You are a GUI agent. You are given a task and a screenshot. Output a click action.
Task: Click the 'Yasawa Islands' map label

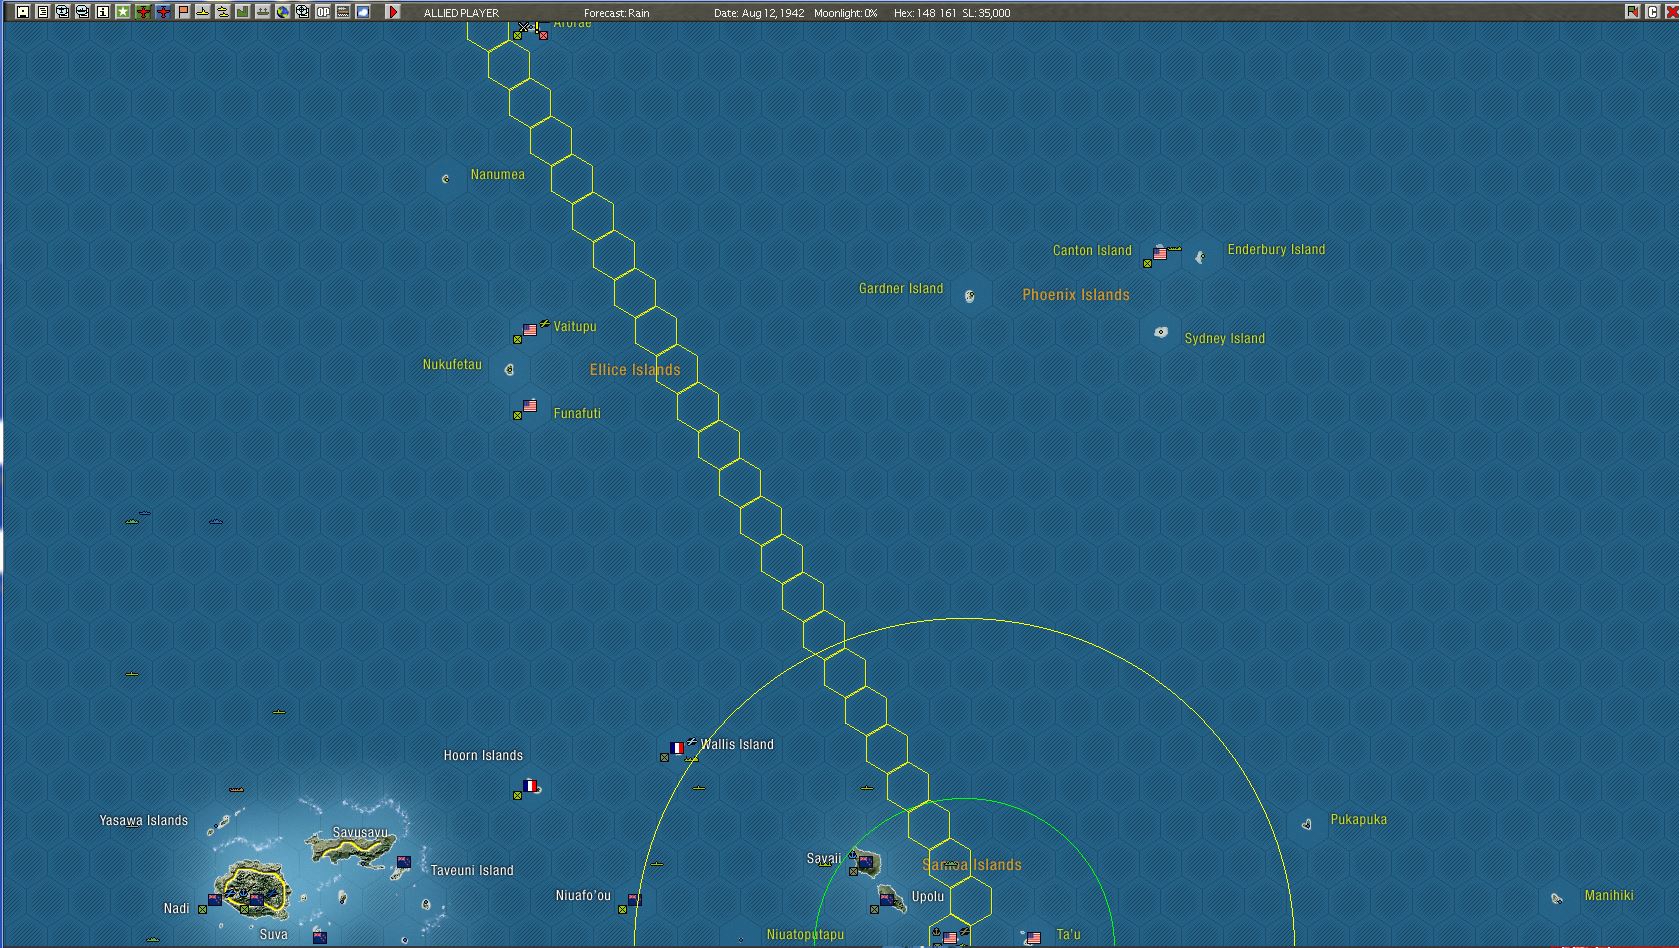144,821
